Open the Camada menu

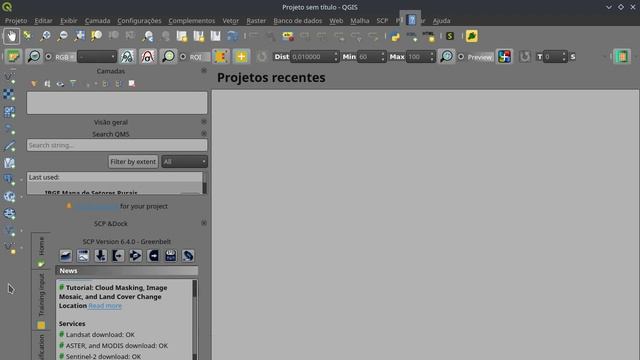pyautogui.click(x=98, y=20)
